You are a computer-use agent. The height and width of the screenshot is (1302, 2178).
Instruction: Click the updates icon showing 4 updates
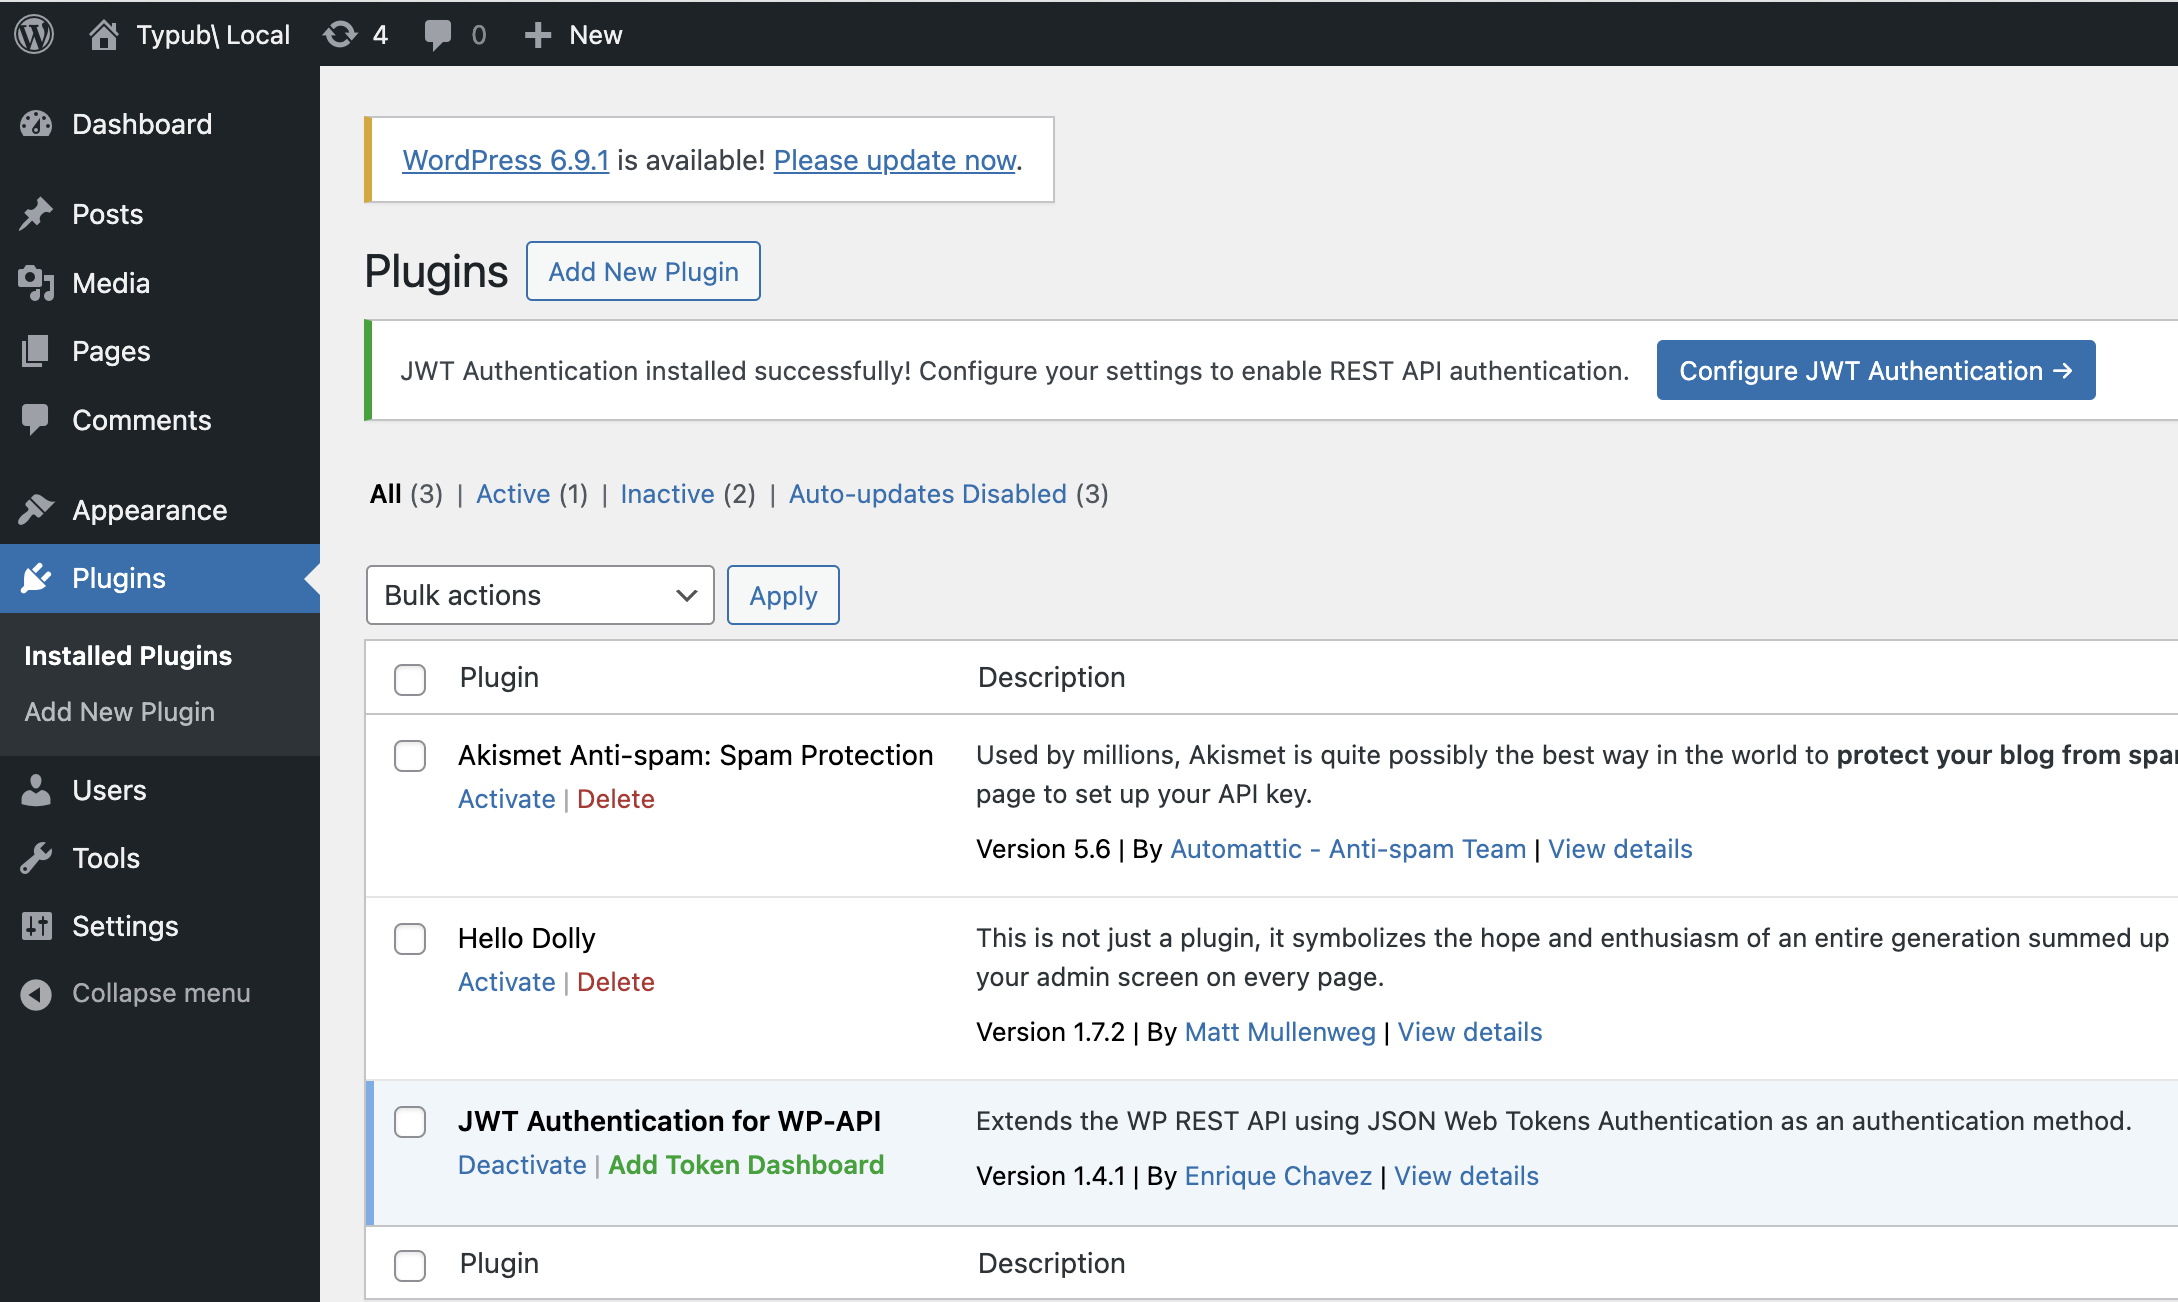341,33
